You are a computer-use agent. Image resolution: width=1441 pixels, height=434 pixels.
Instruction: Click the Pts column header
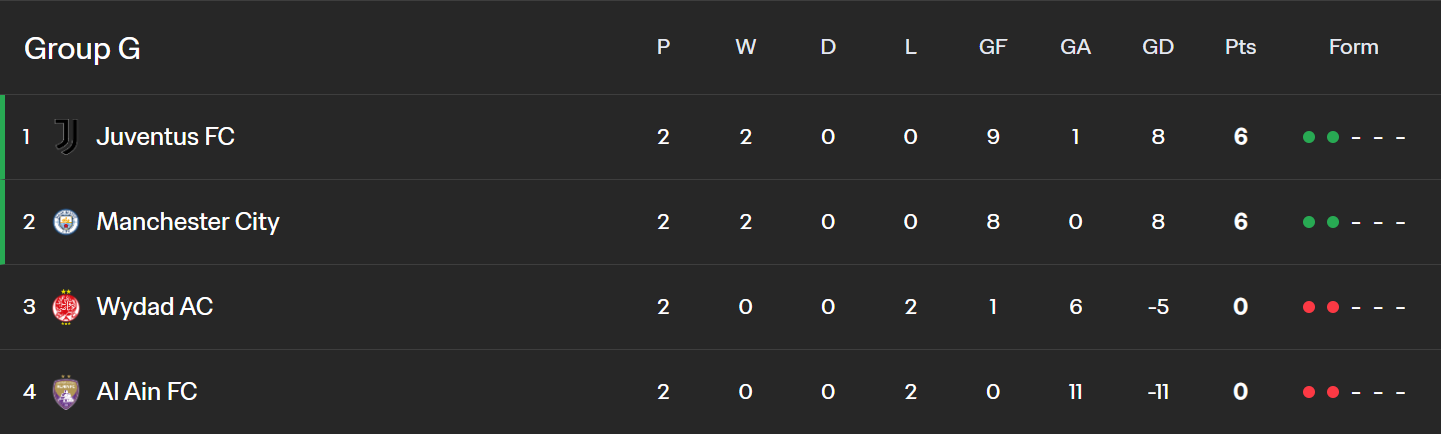[x=1240, y=47]
